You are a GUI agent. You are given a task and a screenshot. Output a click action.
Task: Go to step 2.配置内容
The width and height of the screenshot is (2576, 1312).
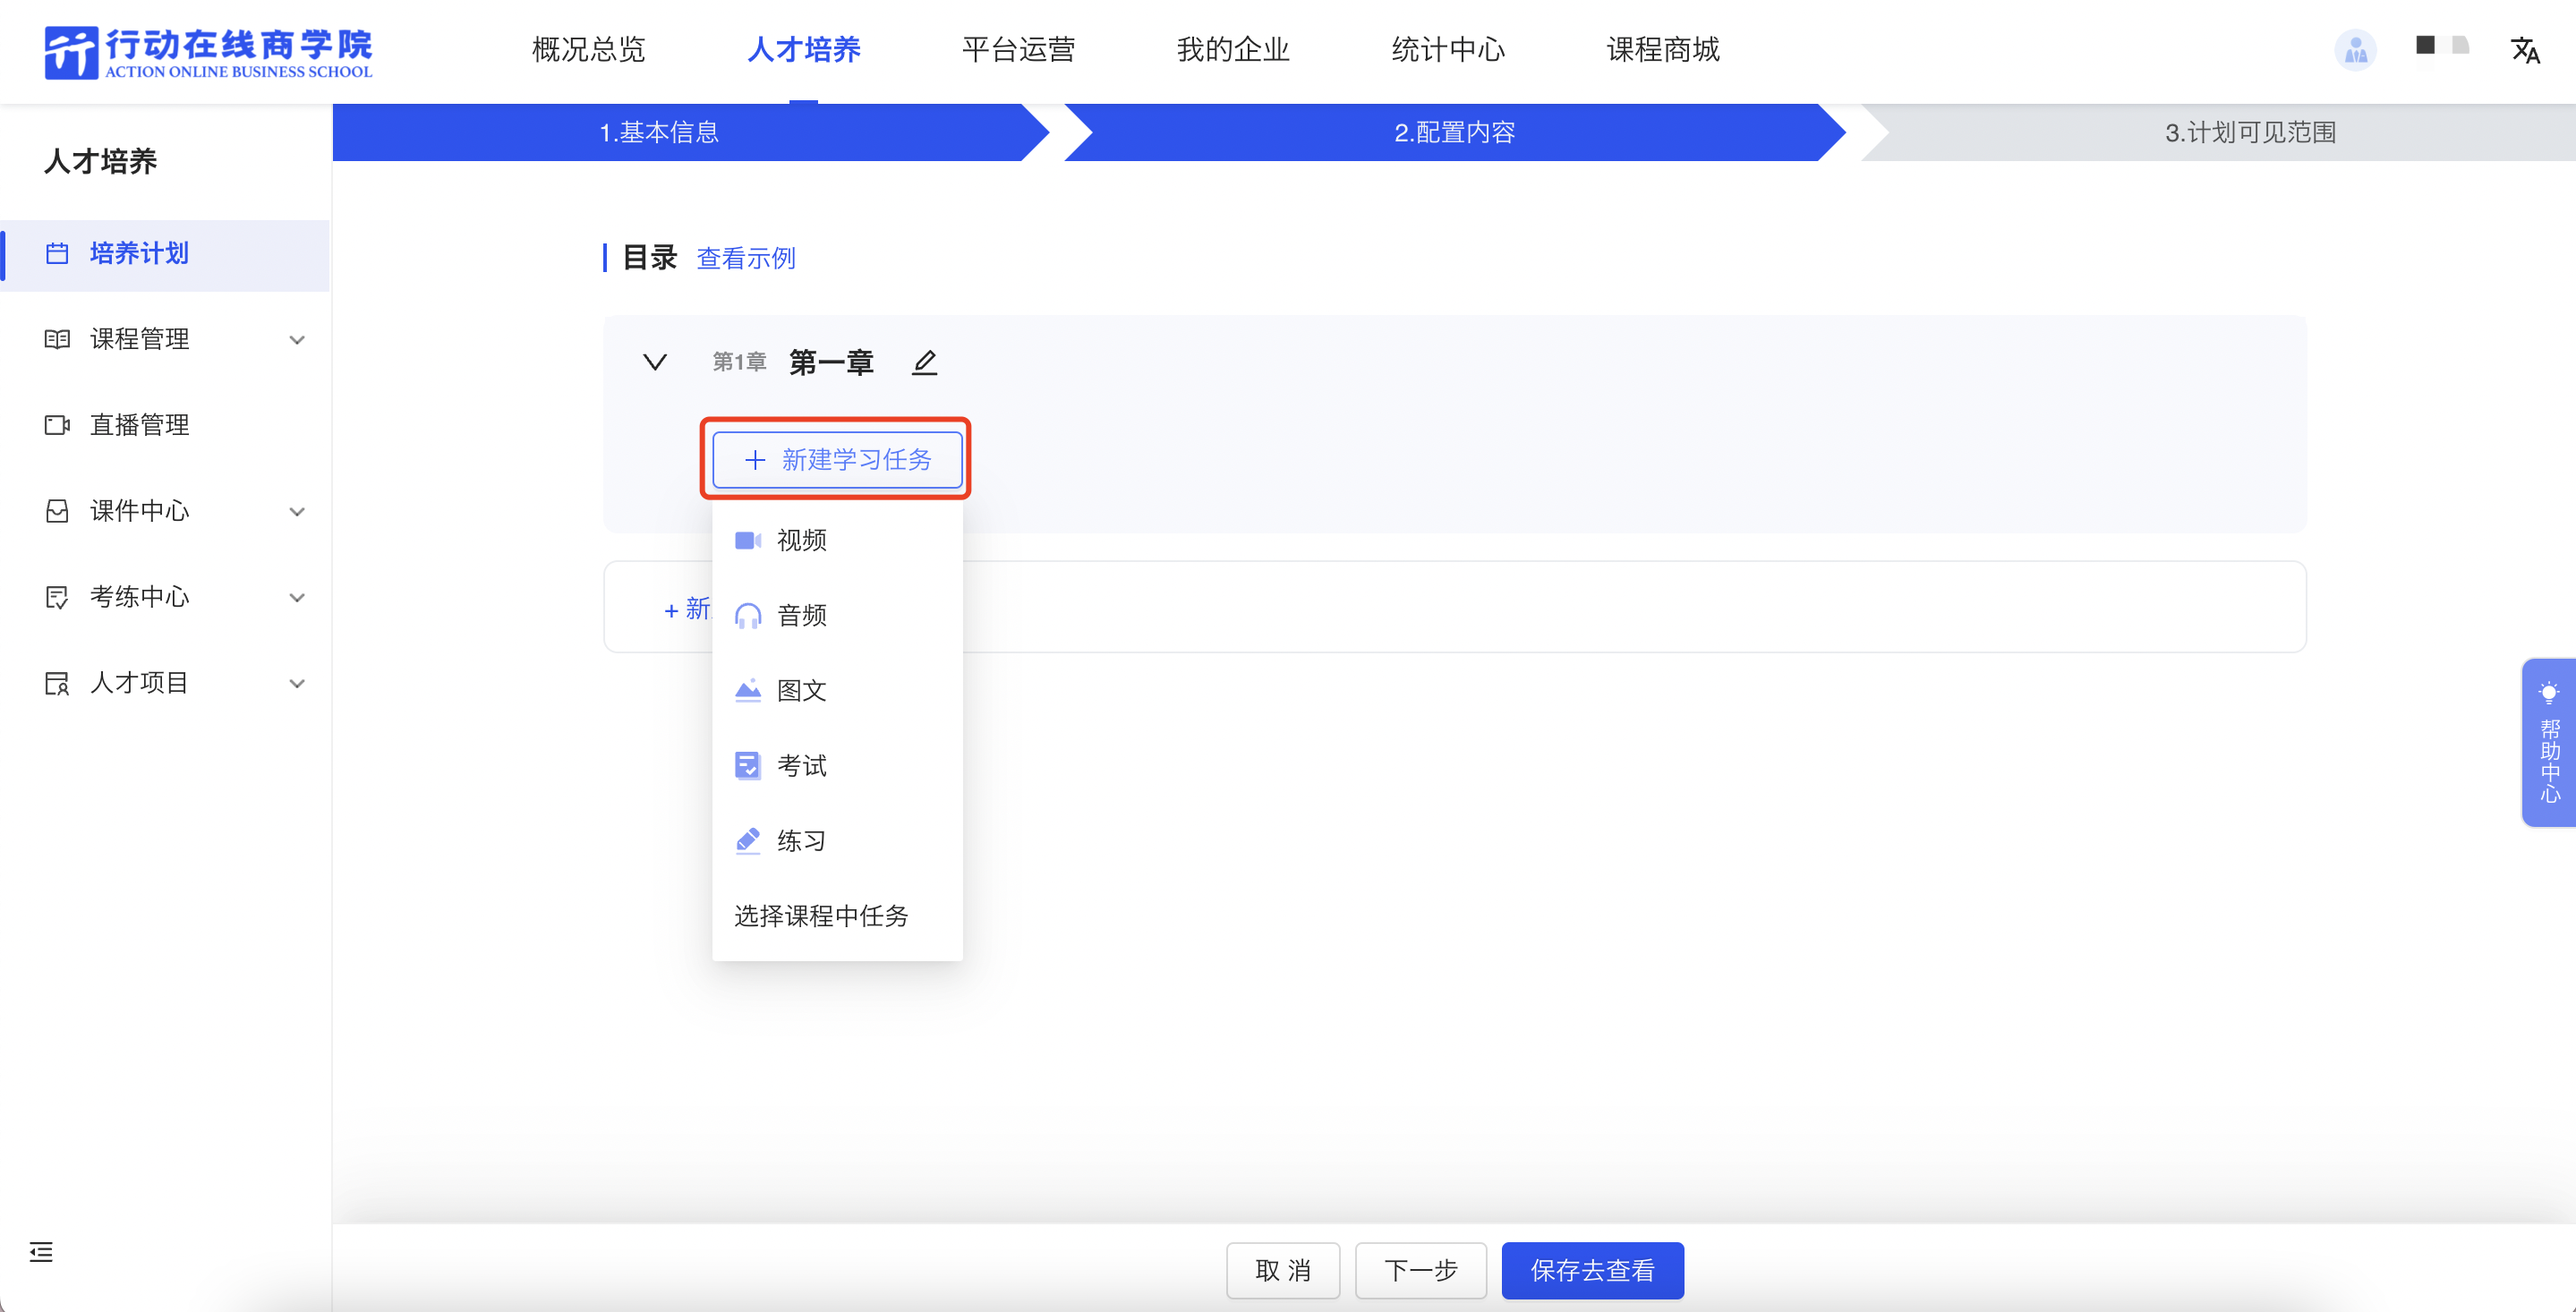point(1455,132)
